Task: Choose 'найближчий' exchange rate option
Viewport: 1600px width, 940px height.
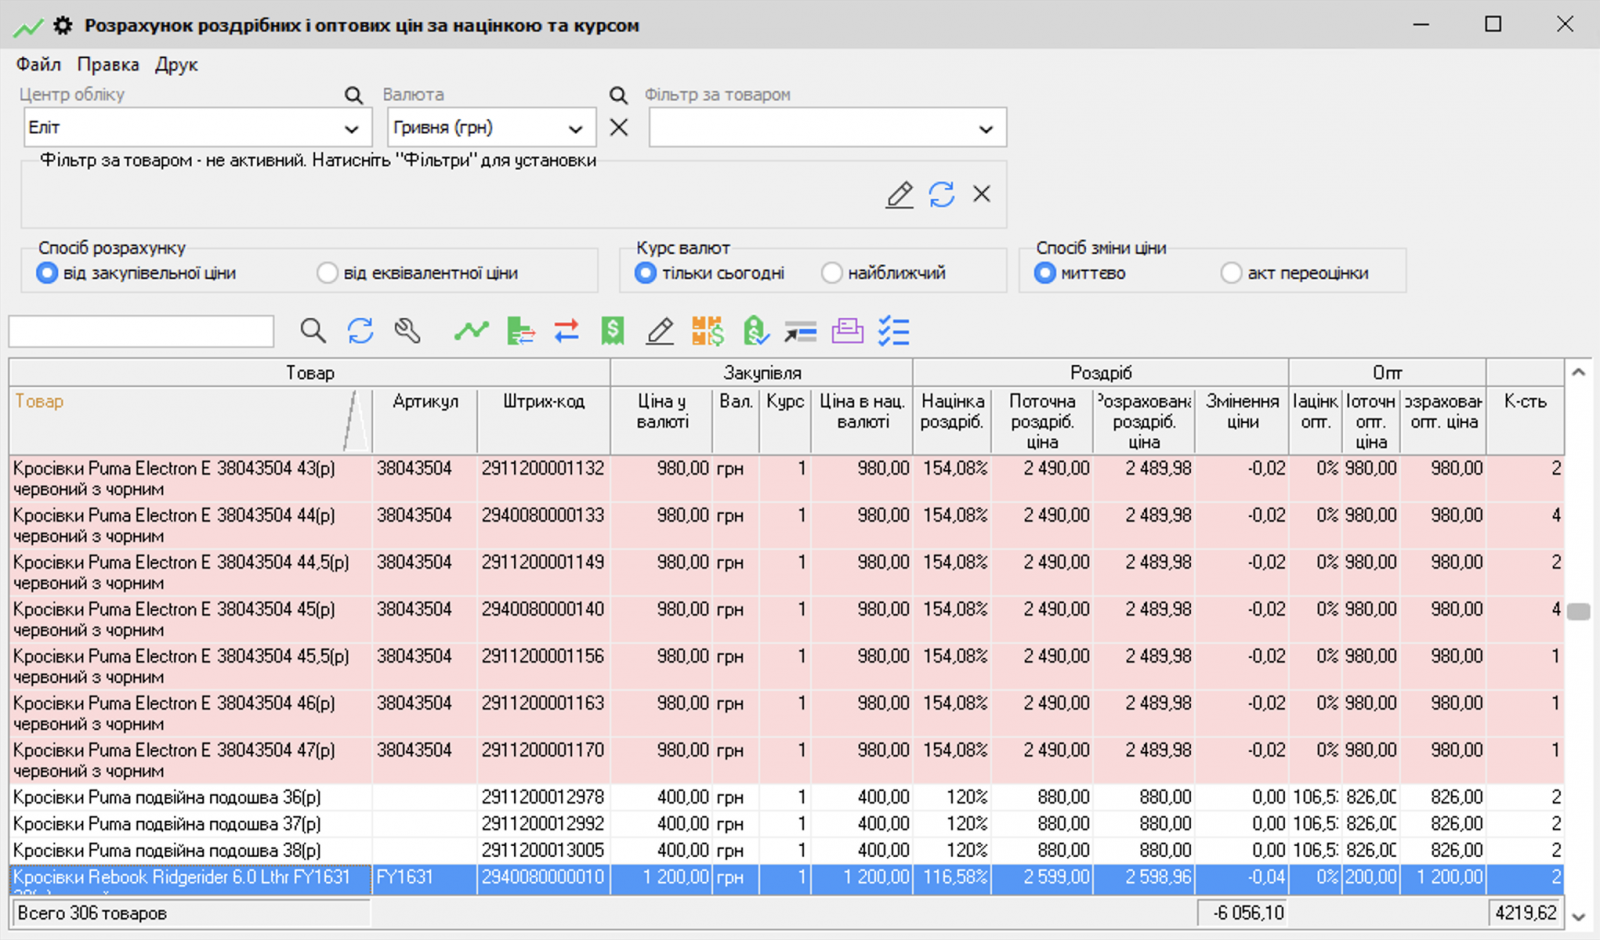Action: tap(831, 273)
